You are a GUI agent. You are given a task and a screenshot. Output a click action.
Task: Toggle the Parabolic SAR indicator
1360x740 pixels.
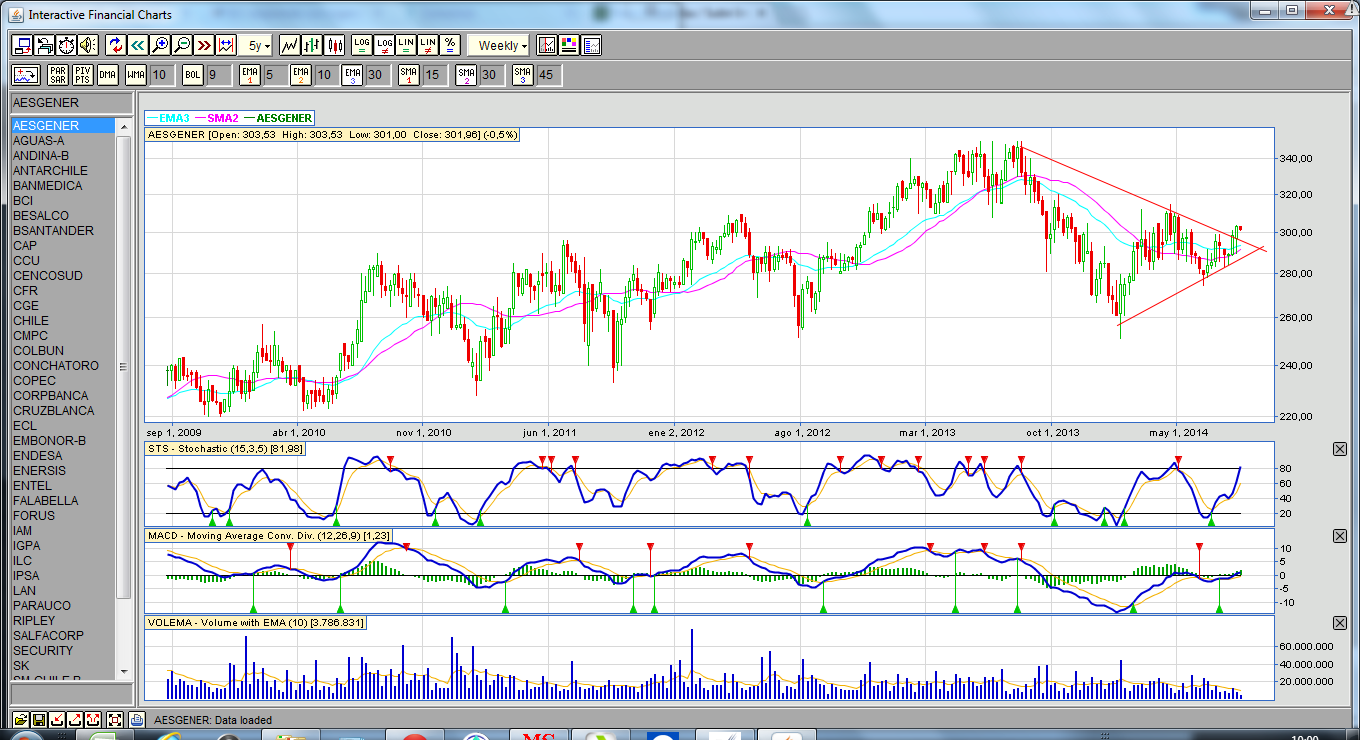57,75
